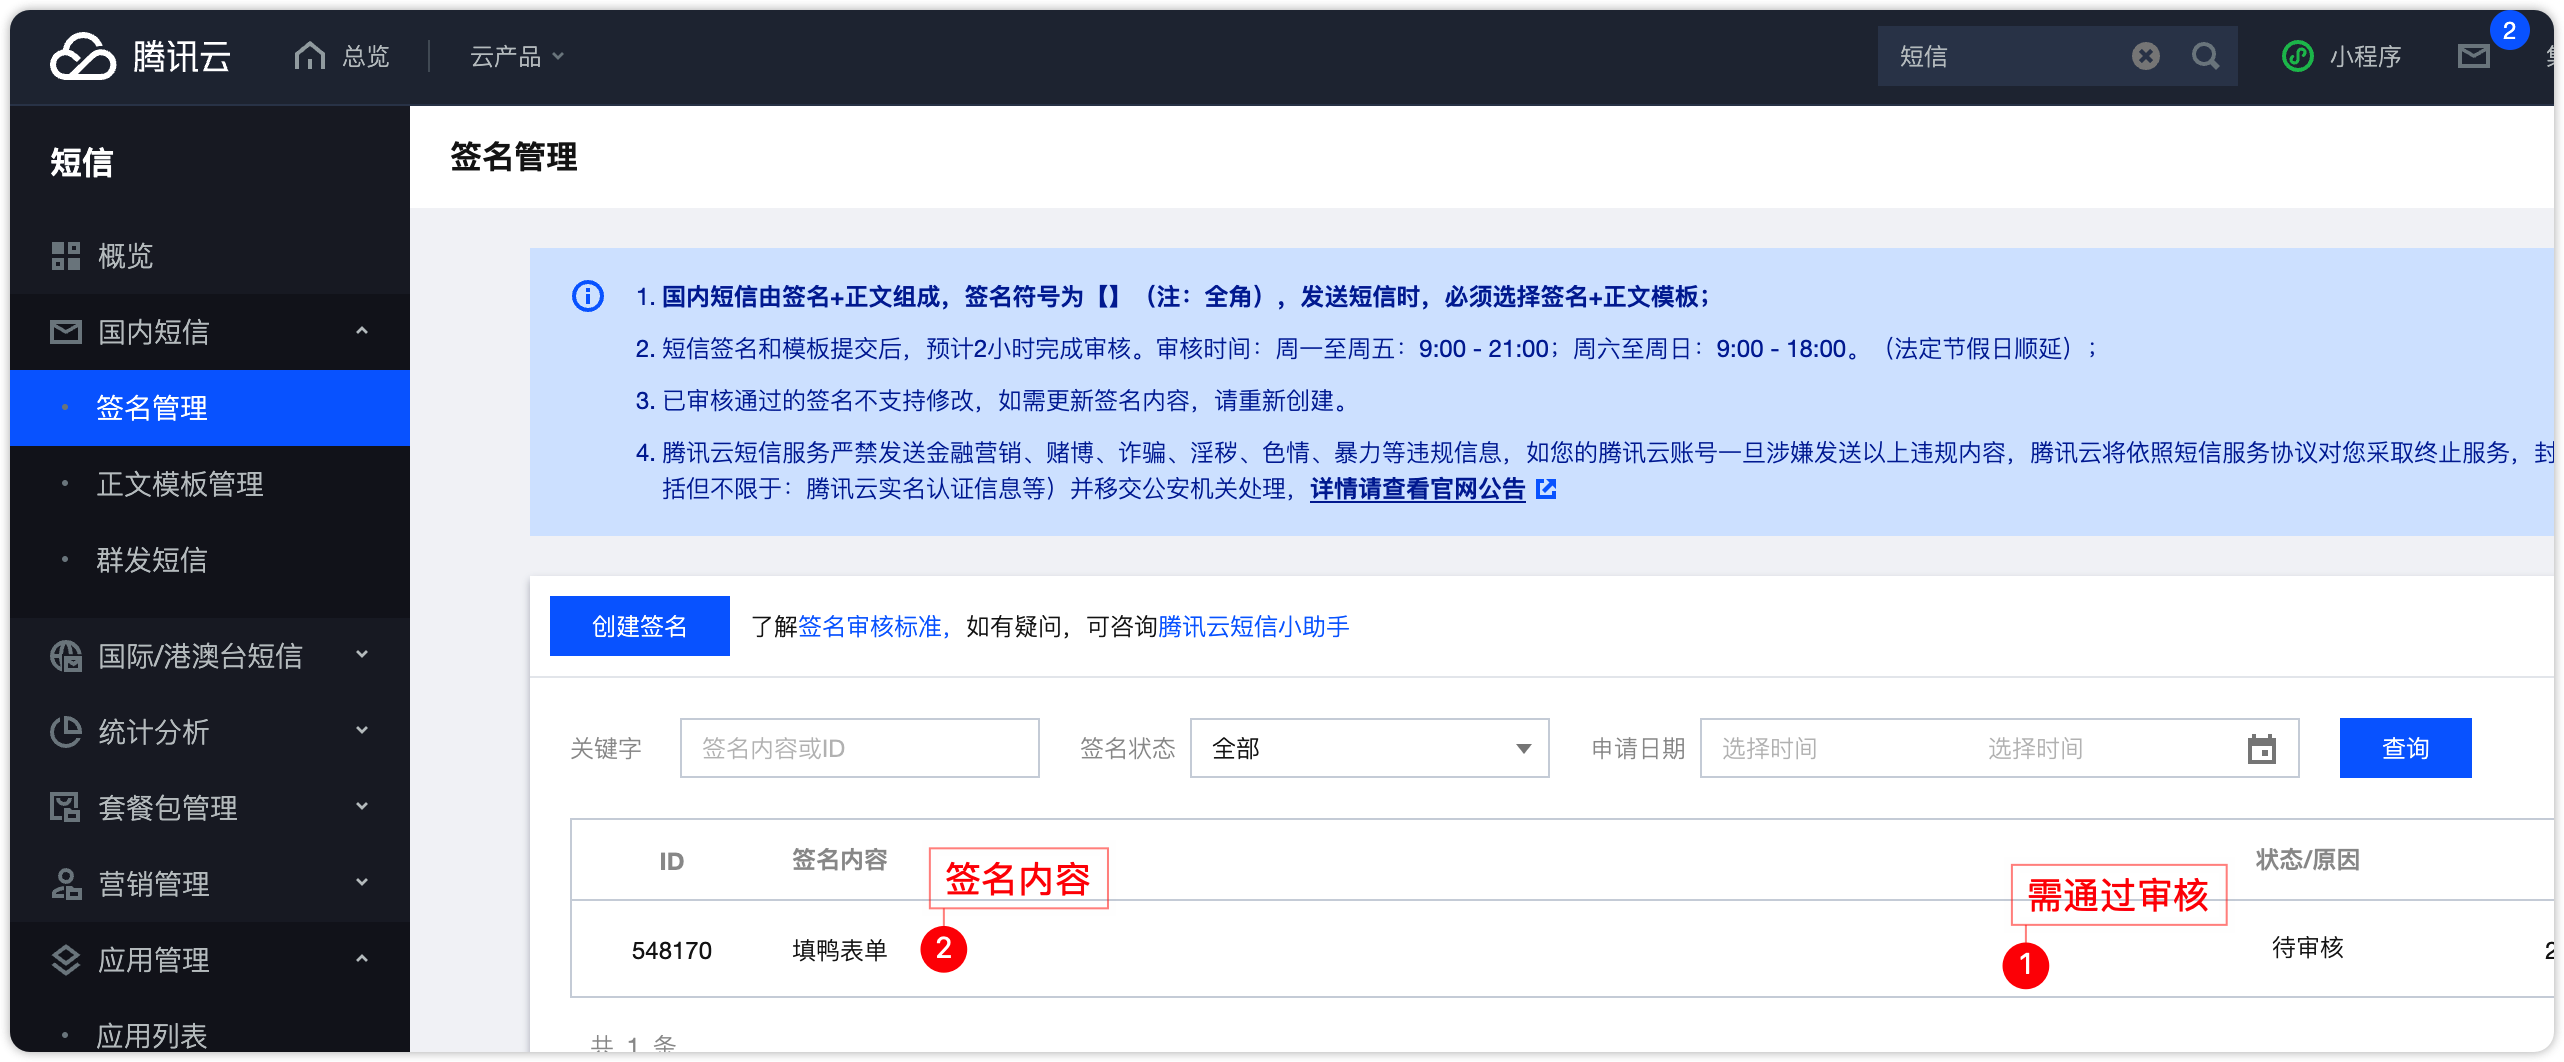
Task: Click the 签名内容 column header
Action: point(839,860)
